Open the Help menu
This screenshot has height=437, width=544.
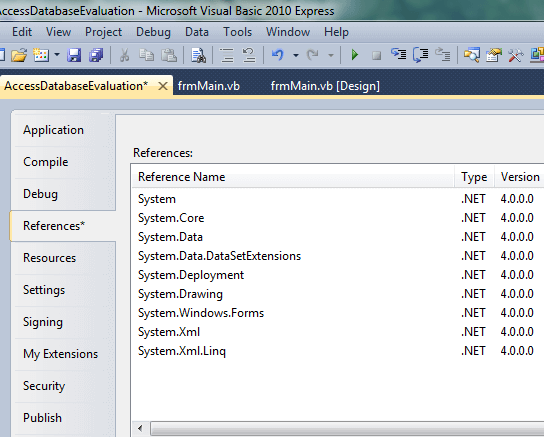tap(336, 32)
